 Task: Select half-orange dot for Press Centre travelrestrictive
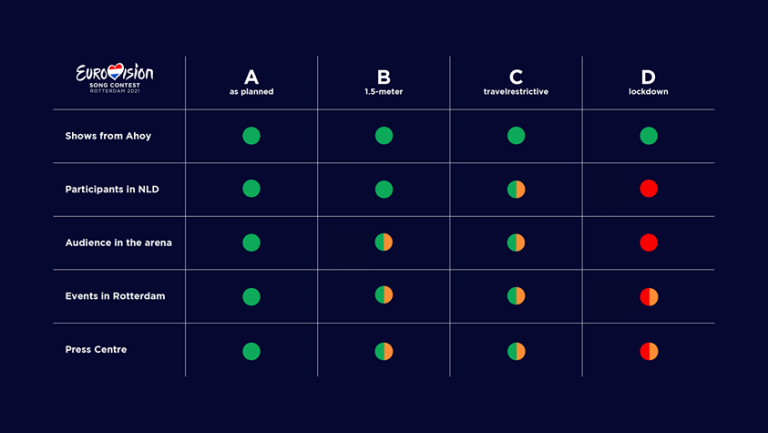[516, 351]
